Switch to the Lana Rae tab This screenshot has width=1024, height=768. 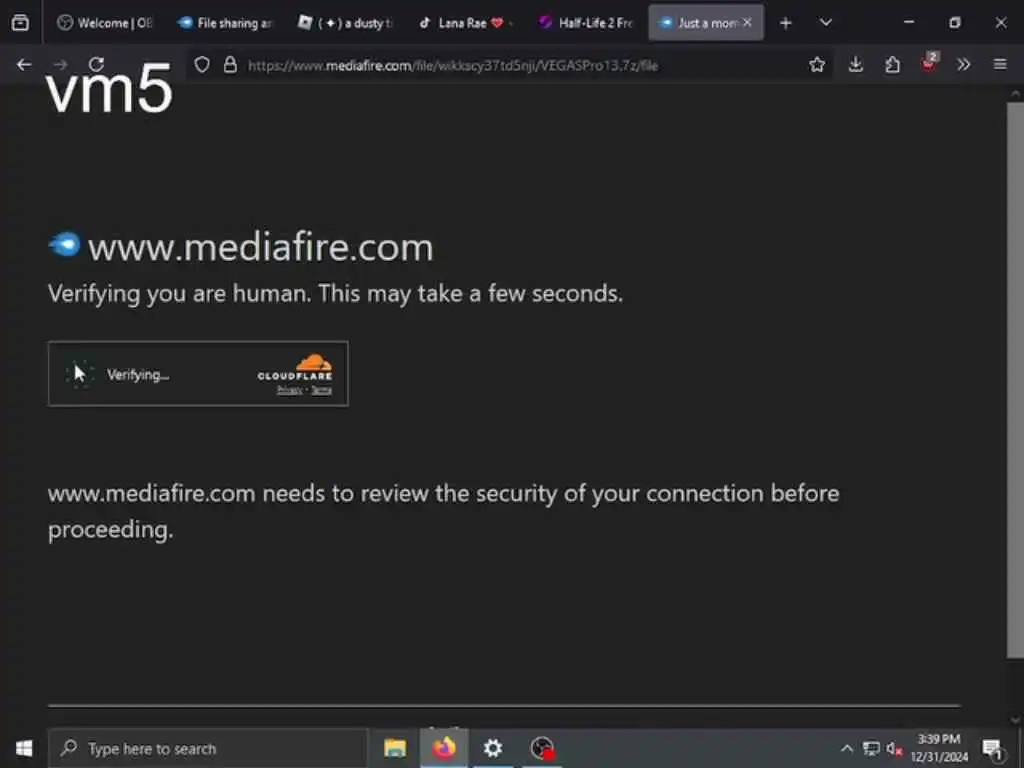click(x=466, y=23)
